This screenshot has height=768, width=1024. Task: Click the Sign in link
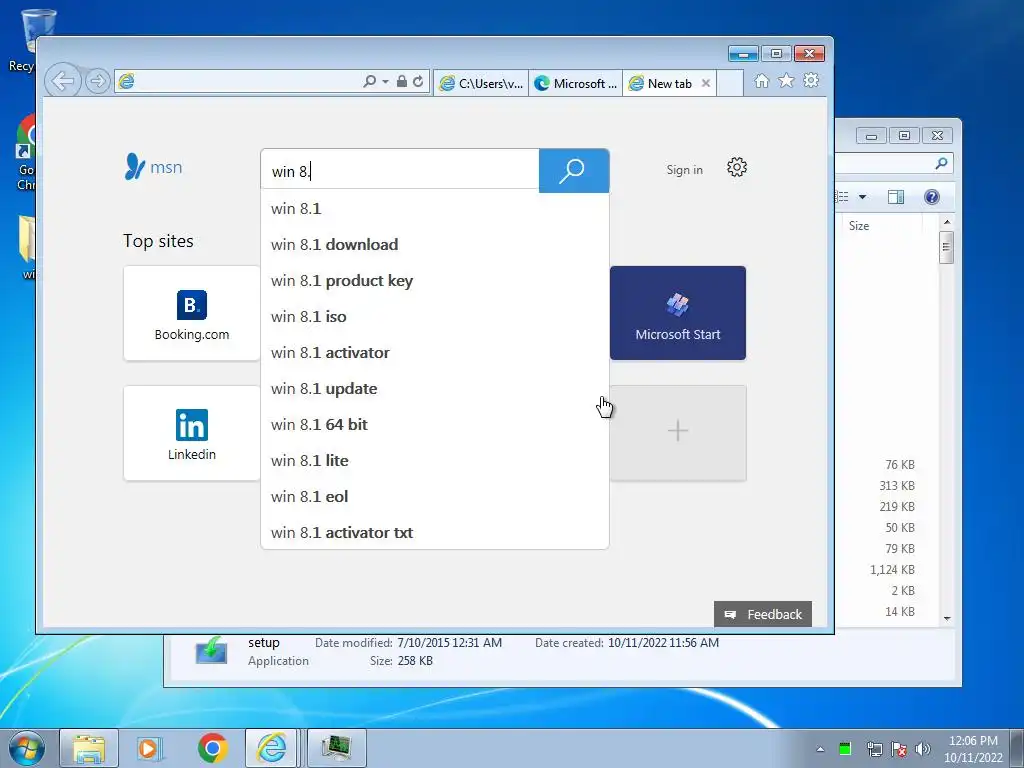point(684,170)
